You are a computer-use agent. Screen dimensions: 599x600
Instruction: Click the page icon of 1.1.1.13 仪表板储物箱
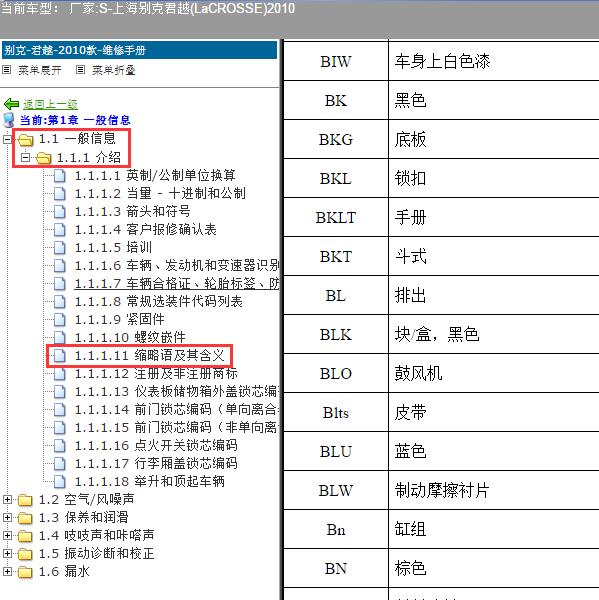[x=59, y=392]
